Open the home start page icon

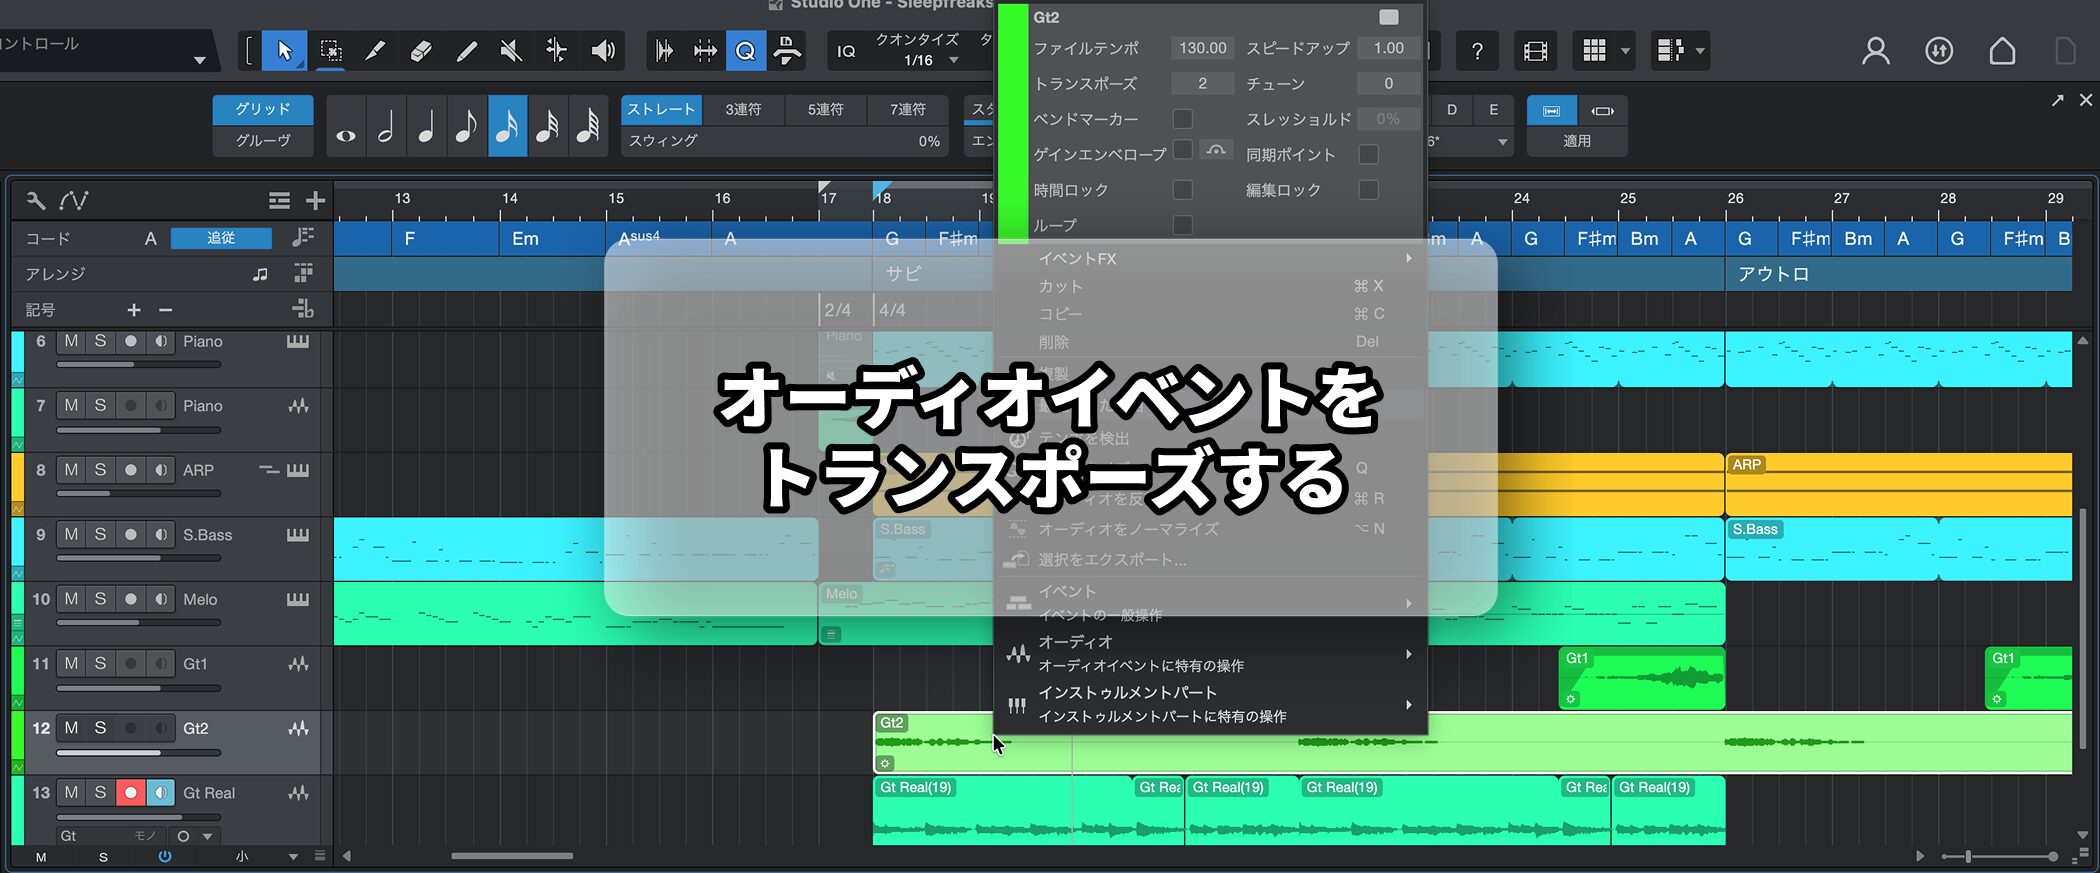(2002, 51)
